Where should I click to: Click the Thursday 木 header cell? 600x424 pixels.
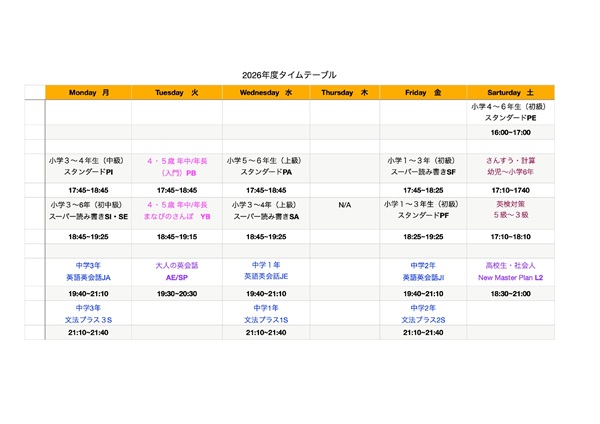(344, 92)
